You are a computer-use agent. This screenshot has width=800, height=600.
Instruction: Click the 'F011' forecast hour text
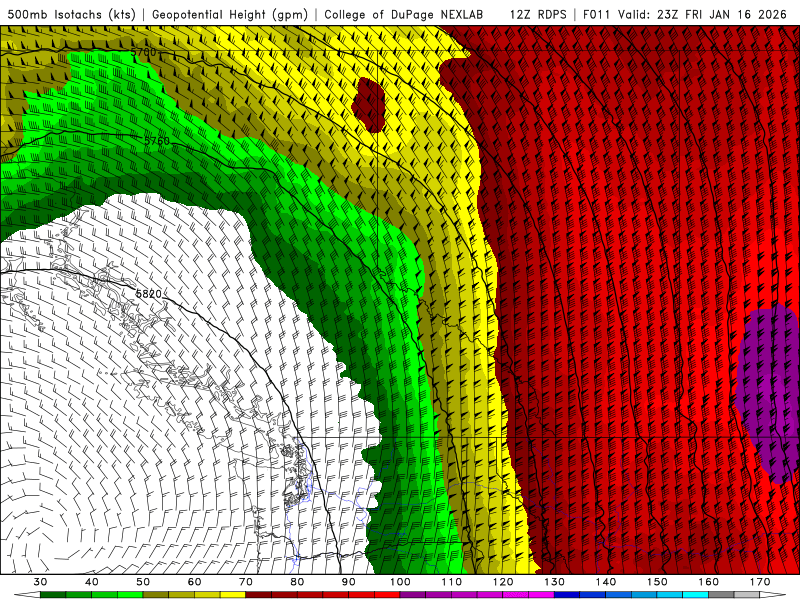(597, 14)
